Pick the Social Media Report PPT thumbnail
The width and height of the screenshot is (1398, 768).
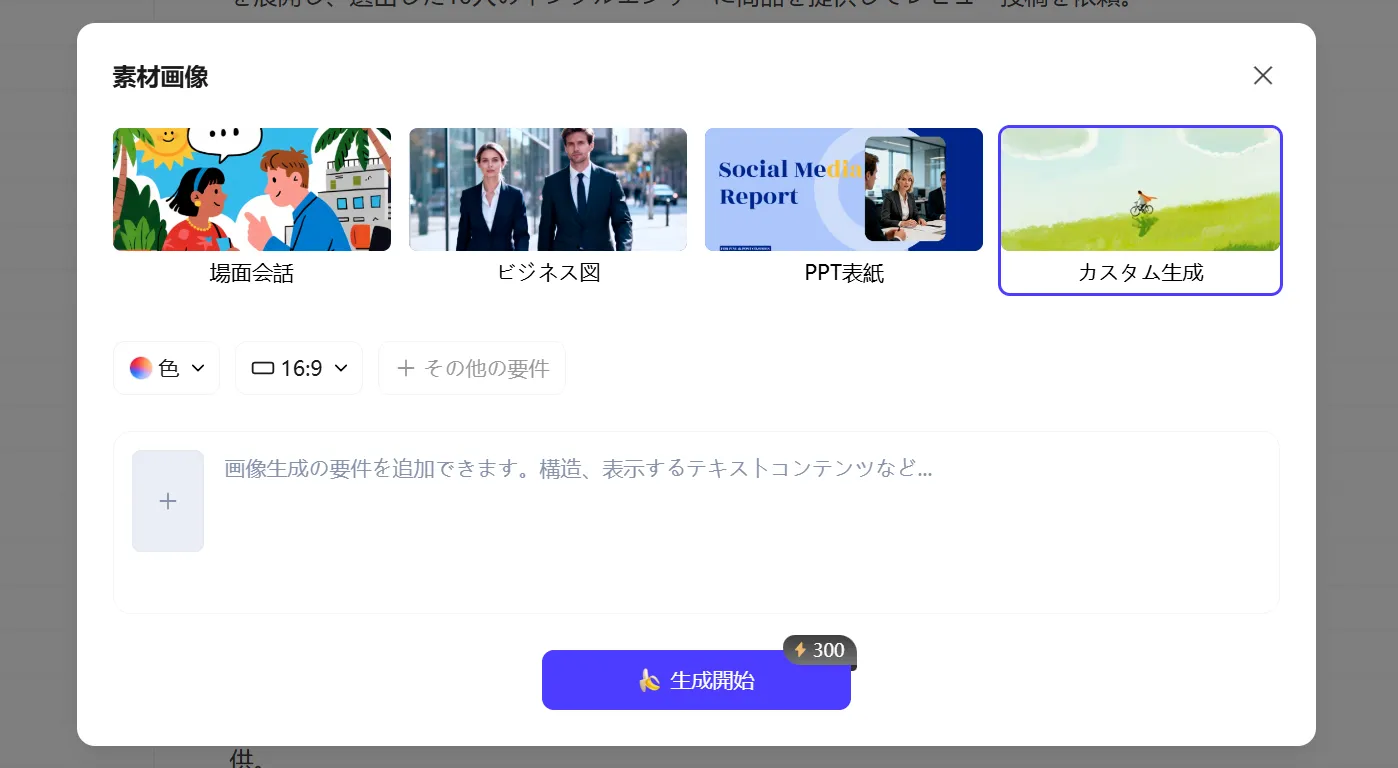coord(843,189)
